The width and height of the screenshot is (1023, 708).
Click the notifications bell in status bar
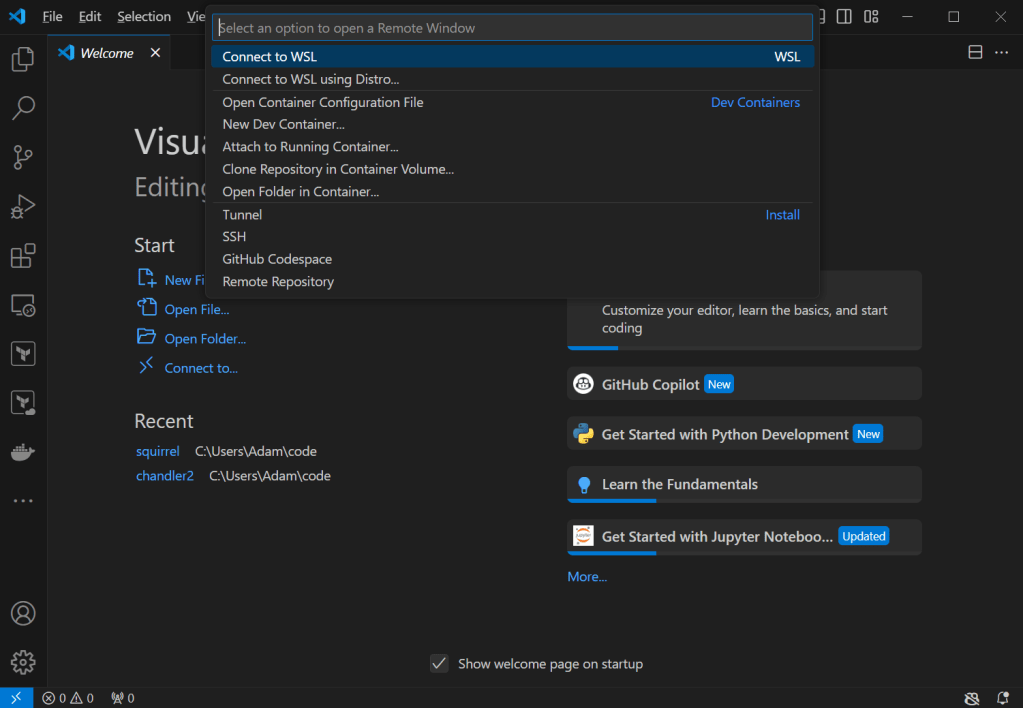tap(1002, 698)
